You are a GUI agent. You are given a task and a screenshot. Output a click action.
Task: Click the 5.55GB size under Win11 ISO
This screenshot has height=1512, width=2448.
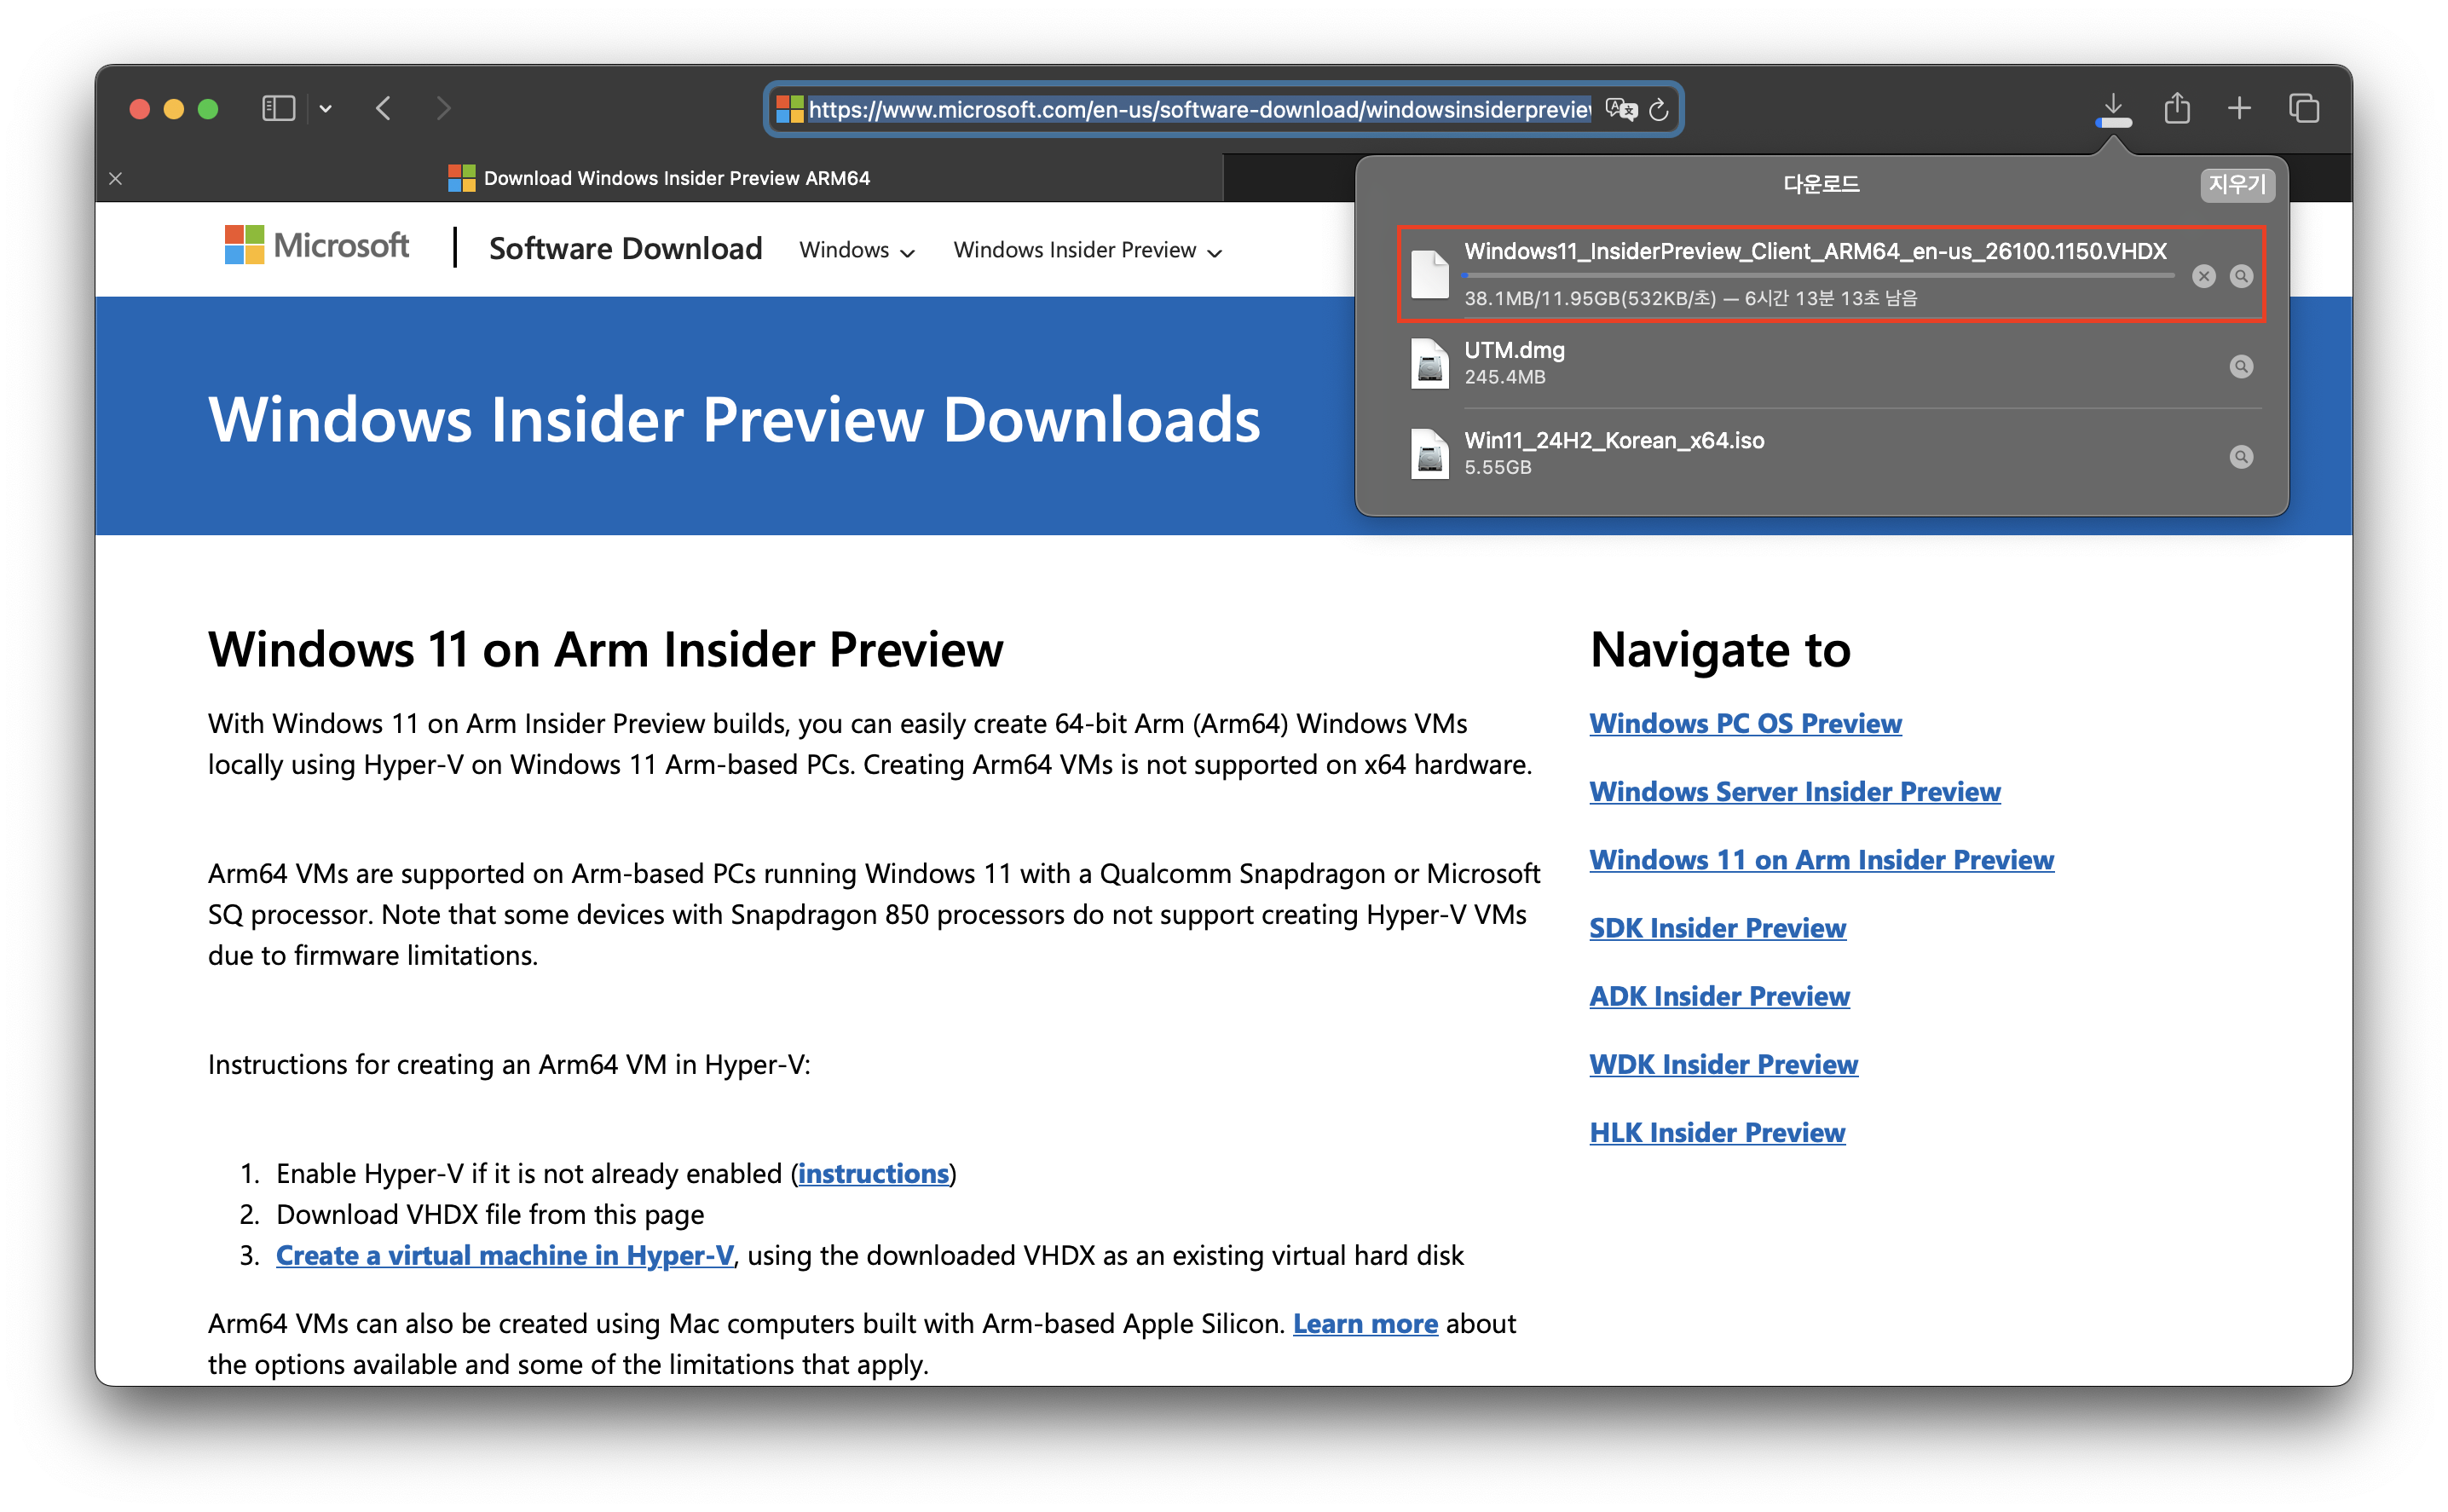[1497, 467]
